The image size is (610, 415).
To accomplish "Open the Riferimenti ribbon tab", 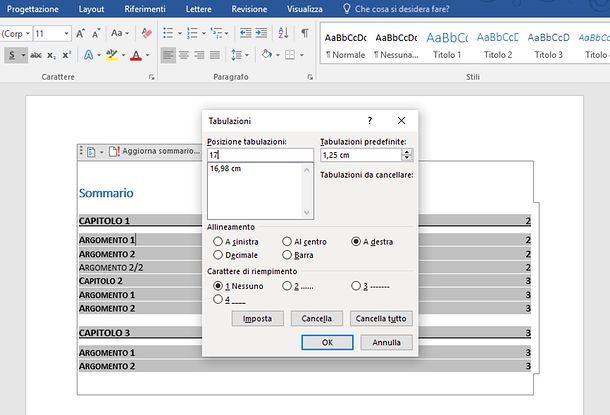I will tap(145, 9).
